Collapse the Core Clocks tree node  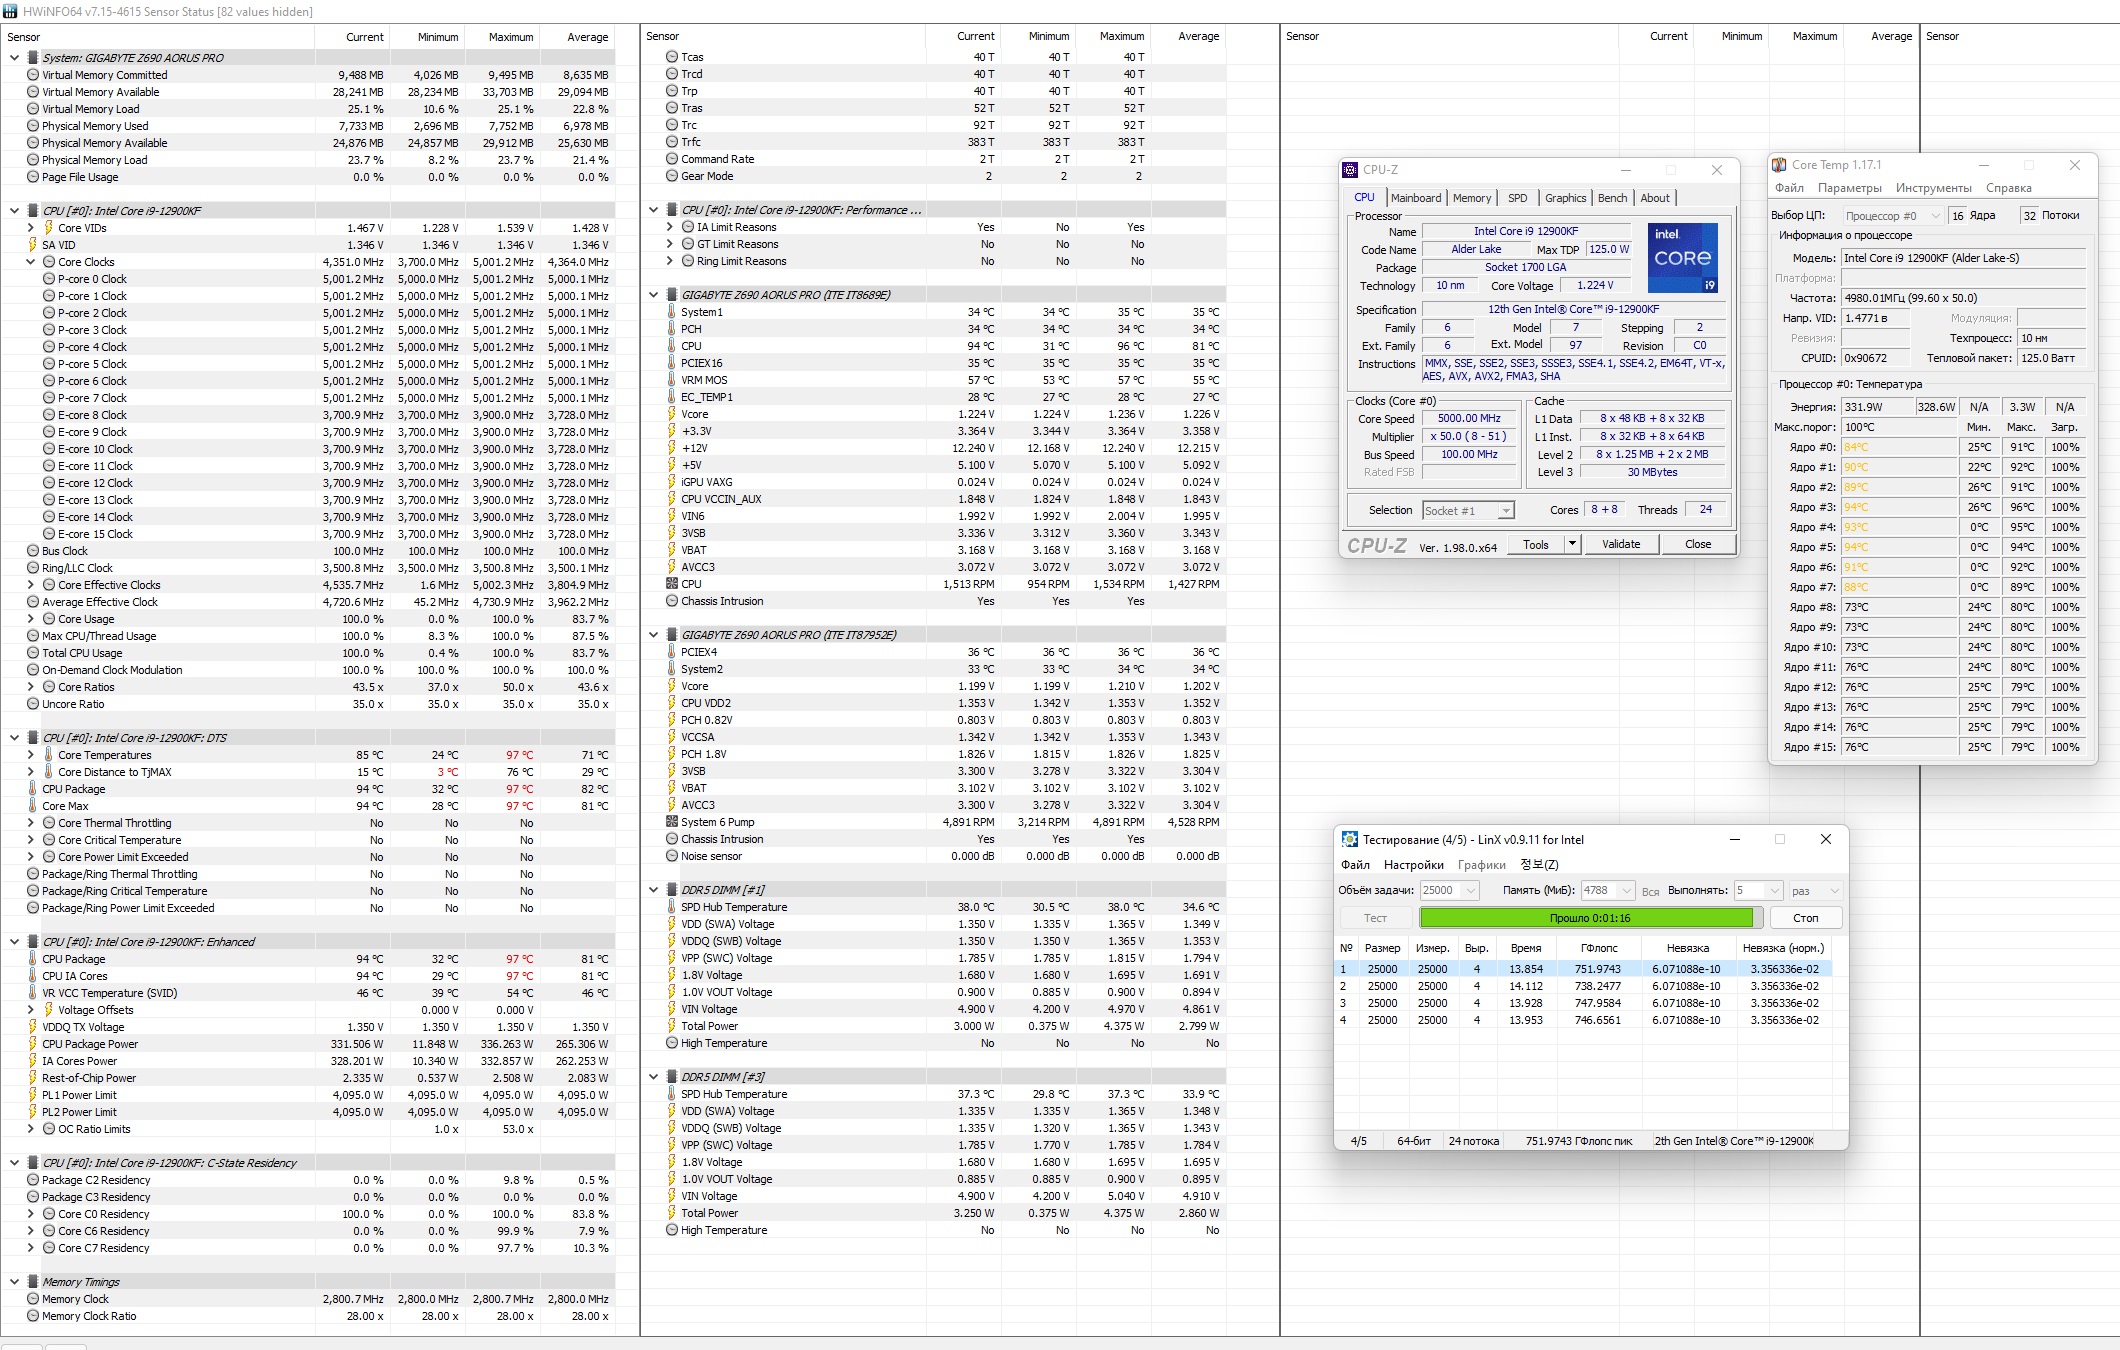[x=31, y=262]
